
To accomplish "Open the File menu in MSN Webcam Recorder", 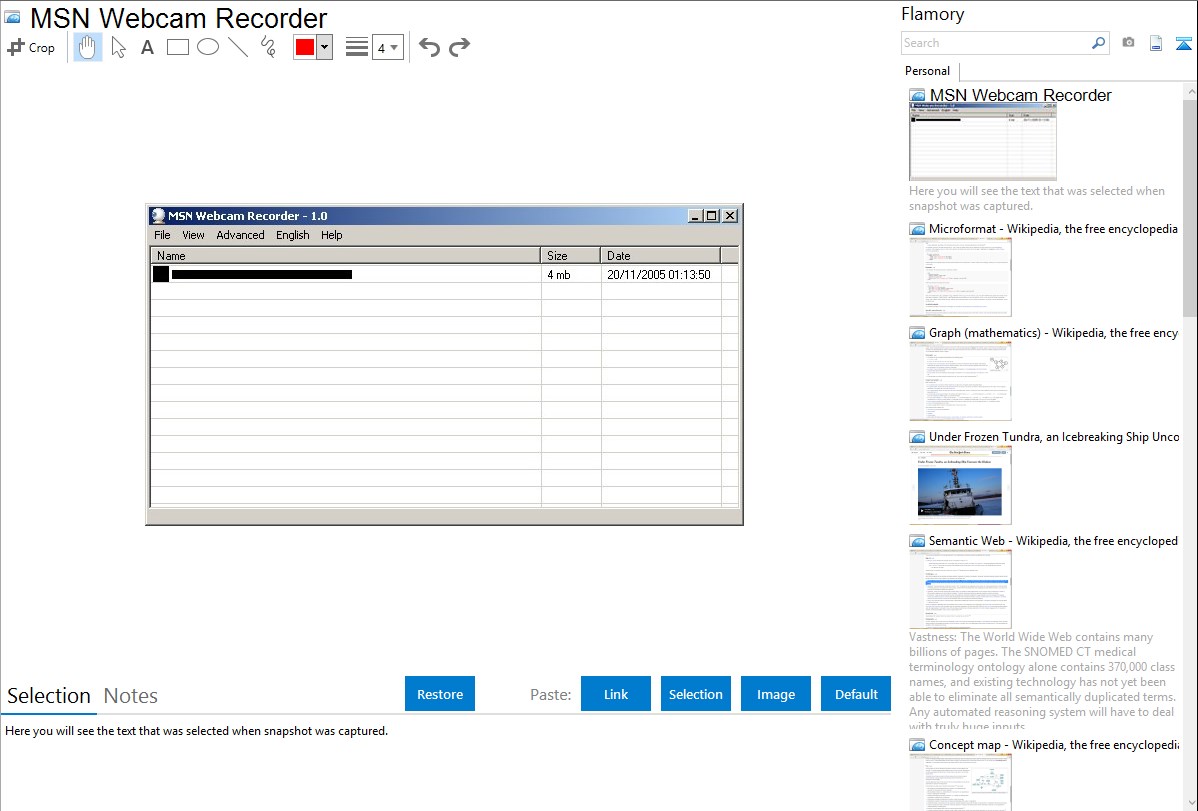I will (162, 235).
